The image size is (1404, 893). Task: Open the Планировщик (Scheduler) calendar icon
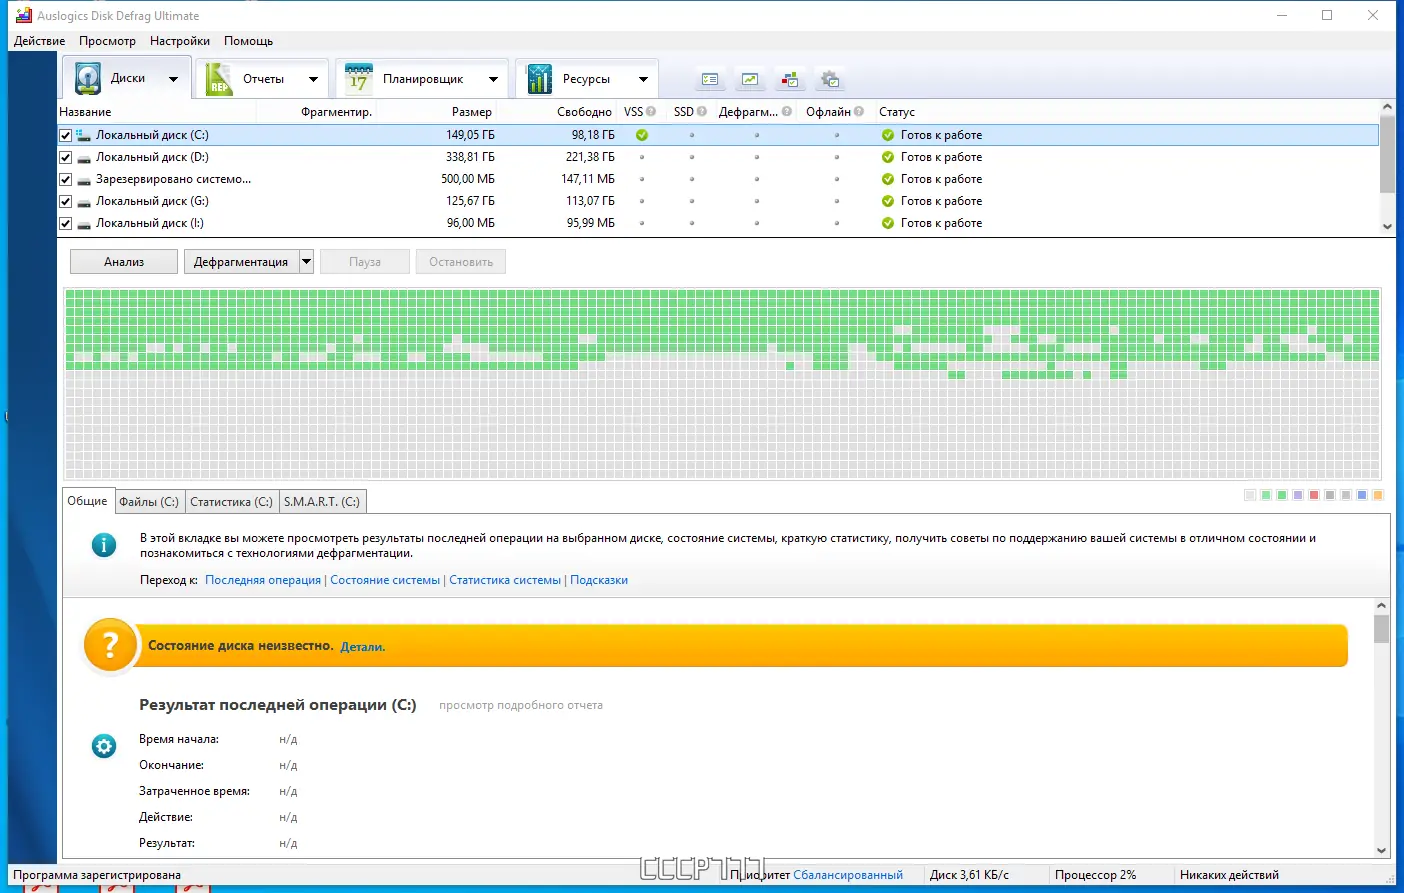click(x=357, y=77)
